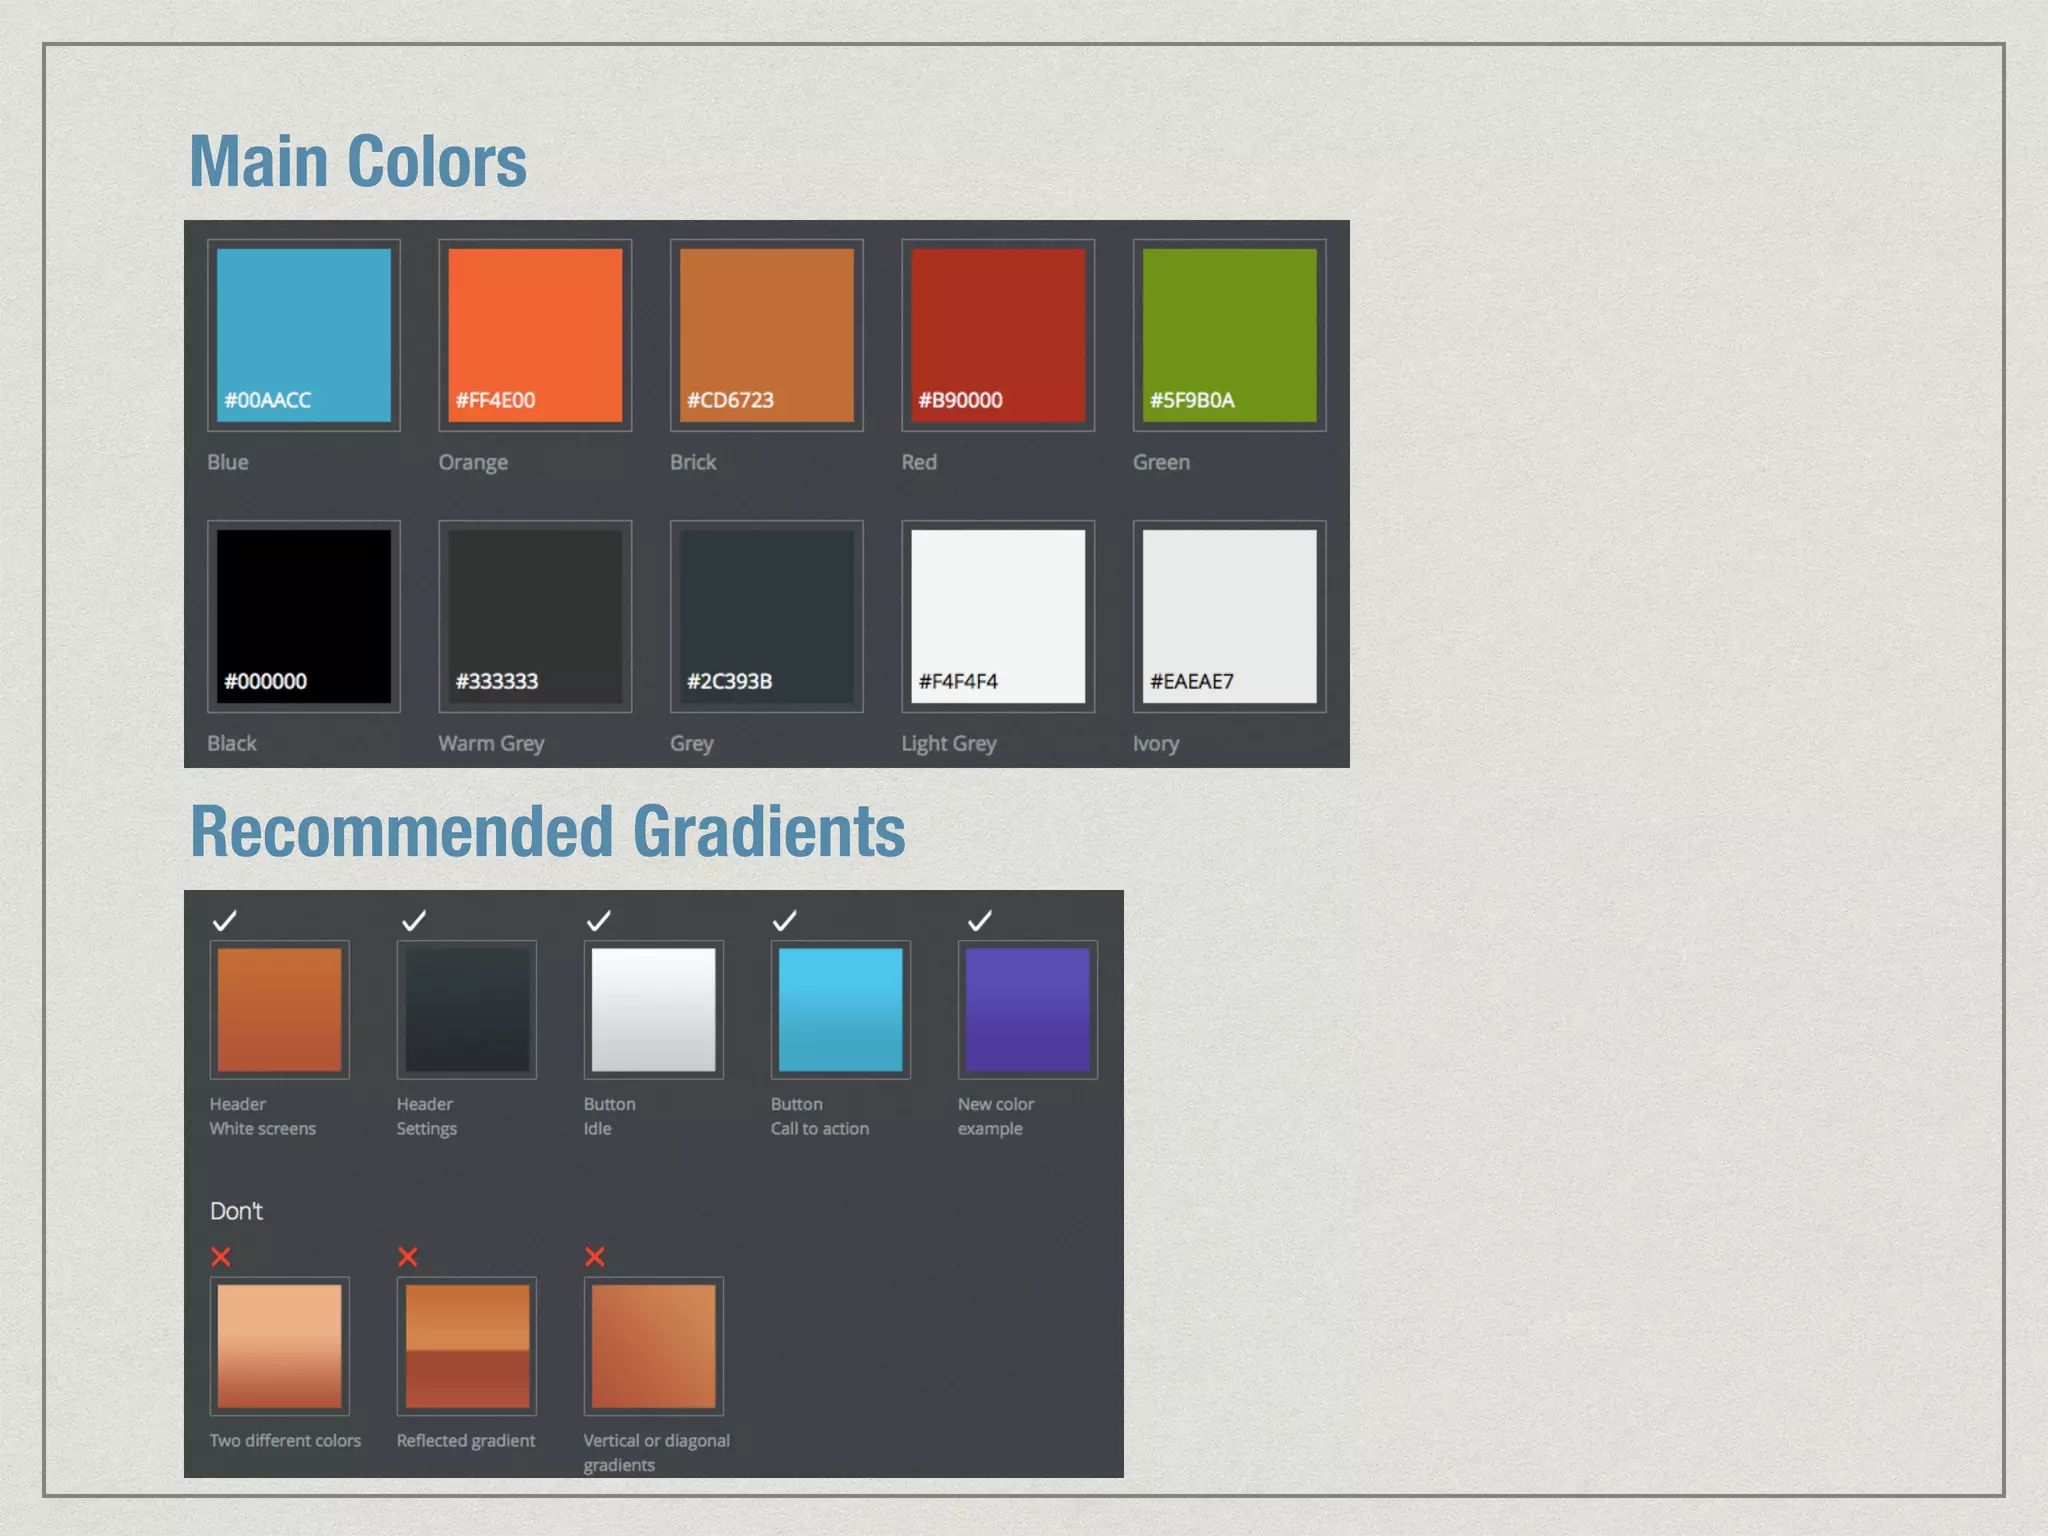Click the Blue color name label
2048x1536 pixels.
click(228, 462)
